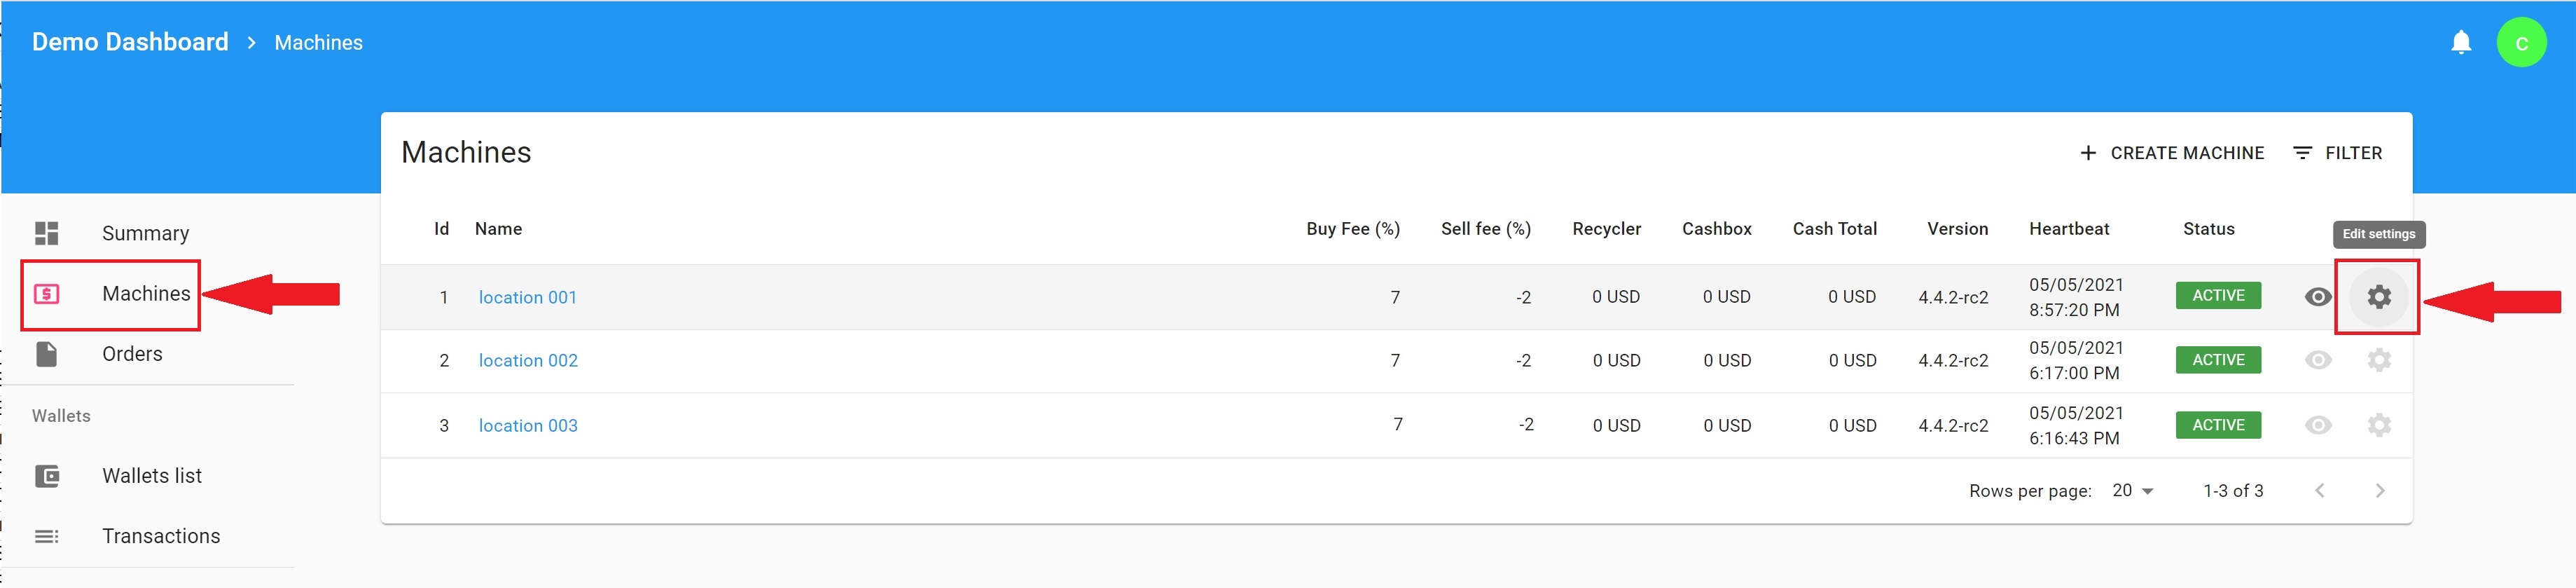Go to previous page chevron
2576x588 pixels.
(x=2320, y=491)
